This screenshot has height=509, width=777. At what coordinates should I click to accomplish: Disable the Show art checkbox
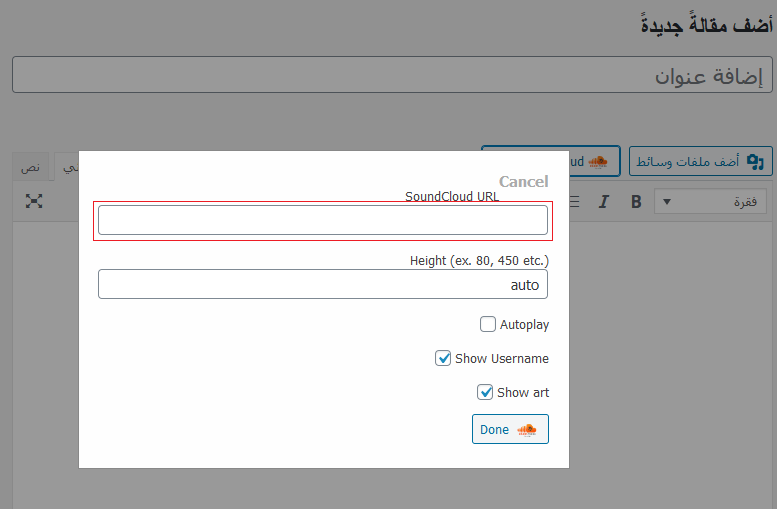coord(485,392)
